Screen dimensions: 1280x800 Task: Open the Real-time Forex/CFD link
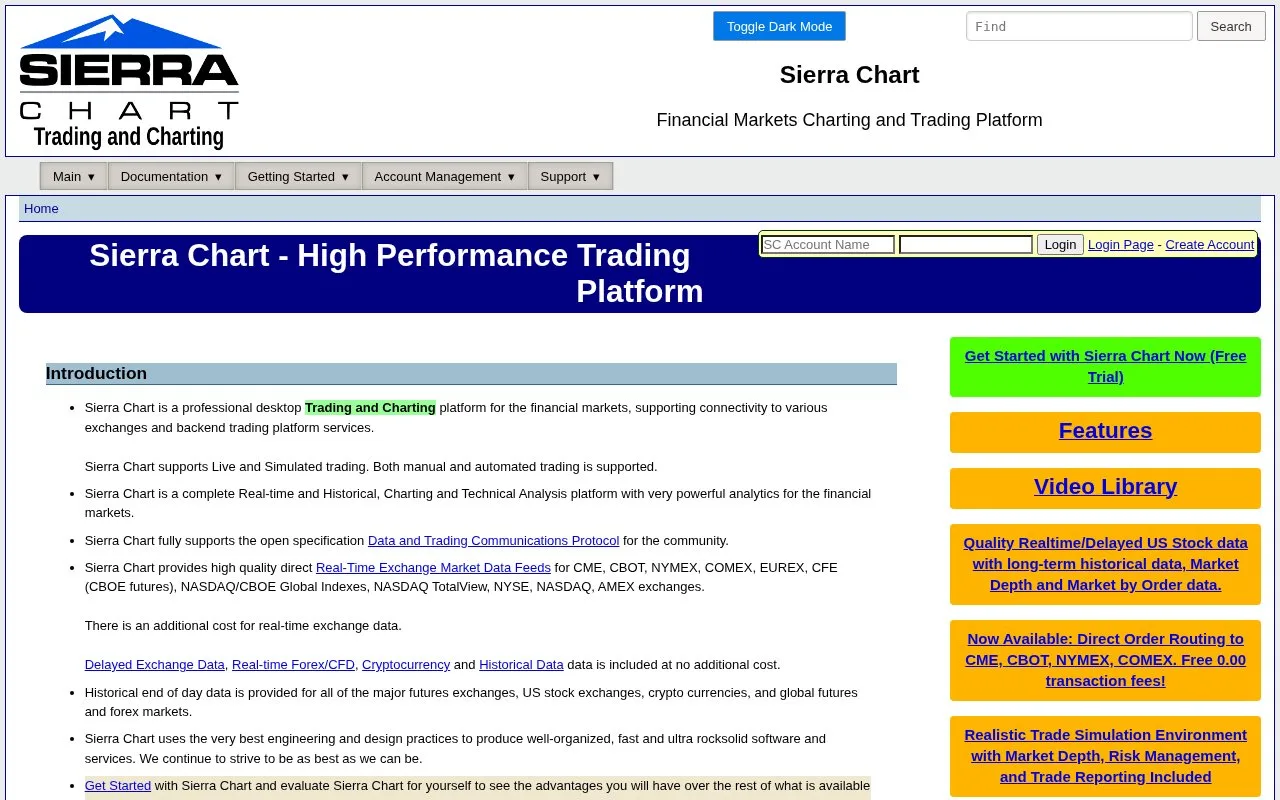click(293, 665)
